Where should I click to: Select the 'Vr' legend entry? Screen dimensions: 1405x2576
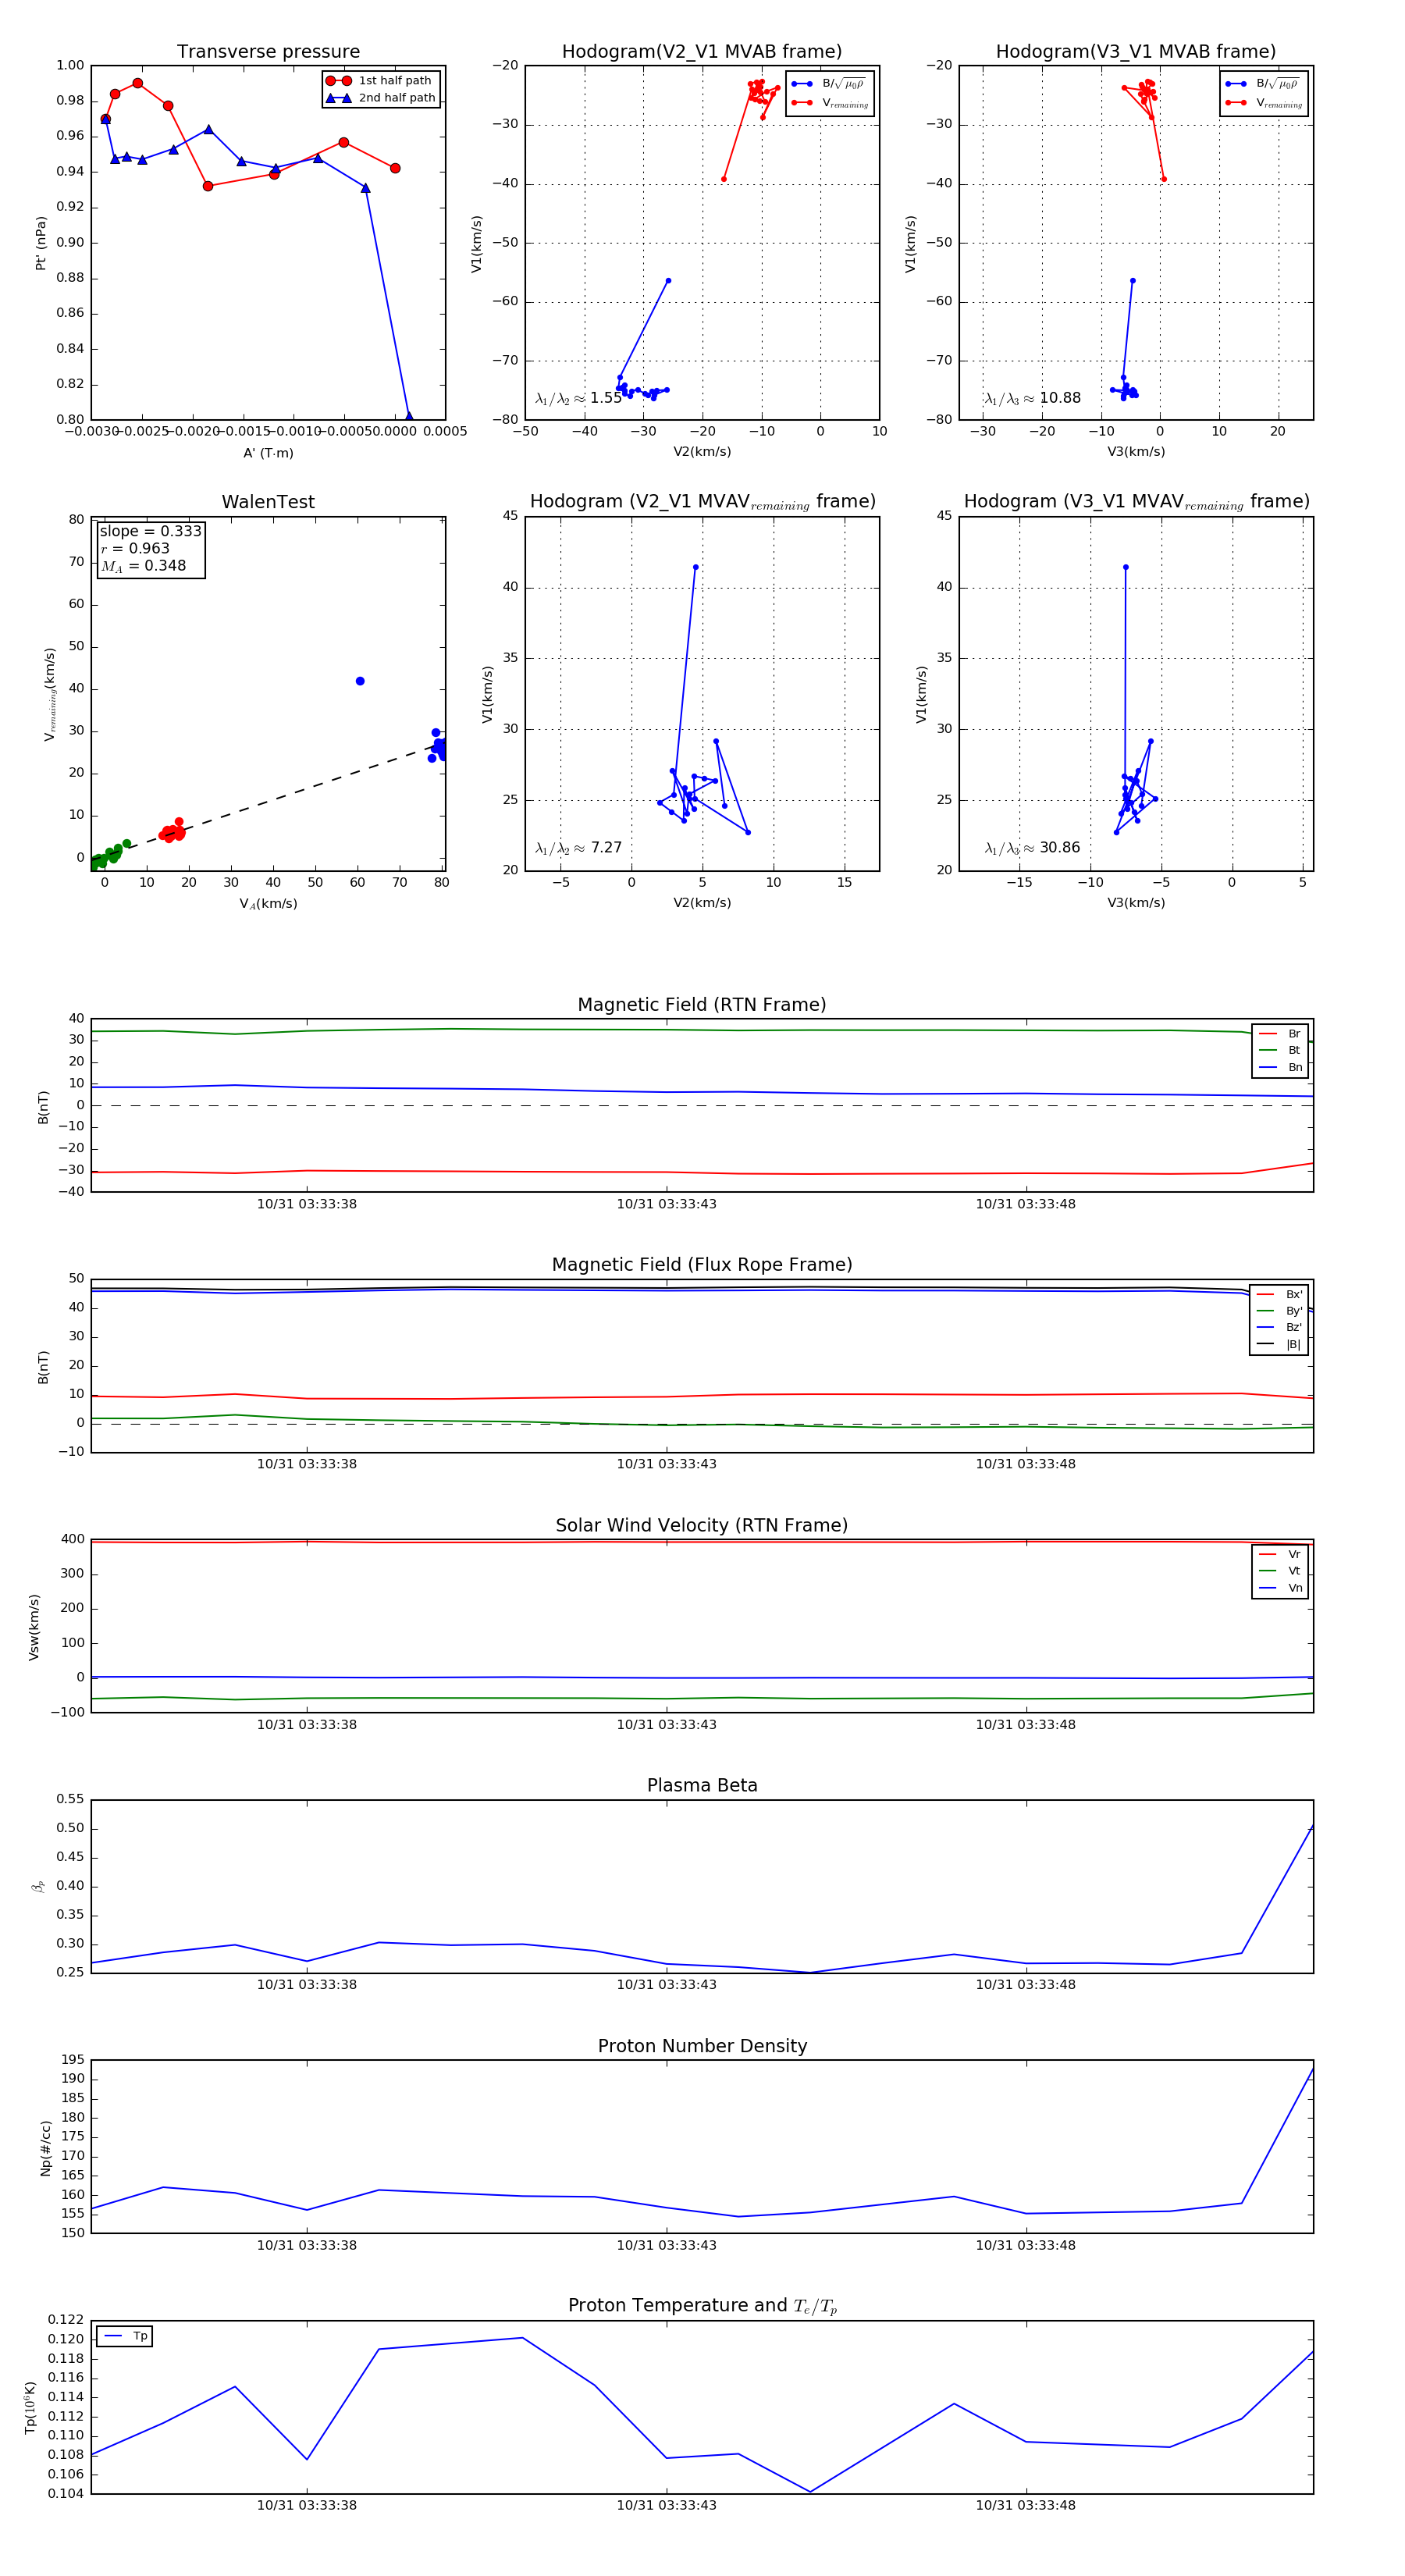1280,1554
